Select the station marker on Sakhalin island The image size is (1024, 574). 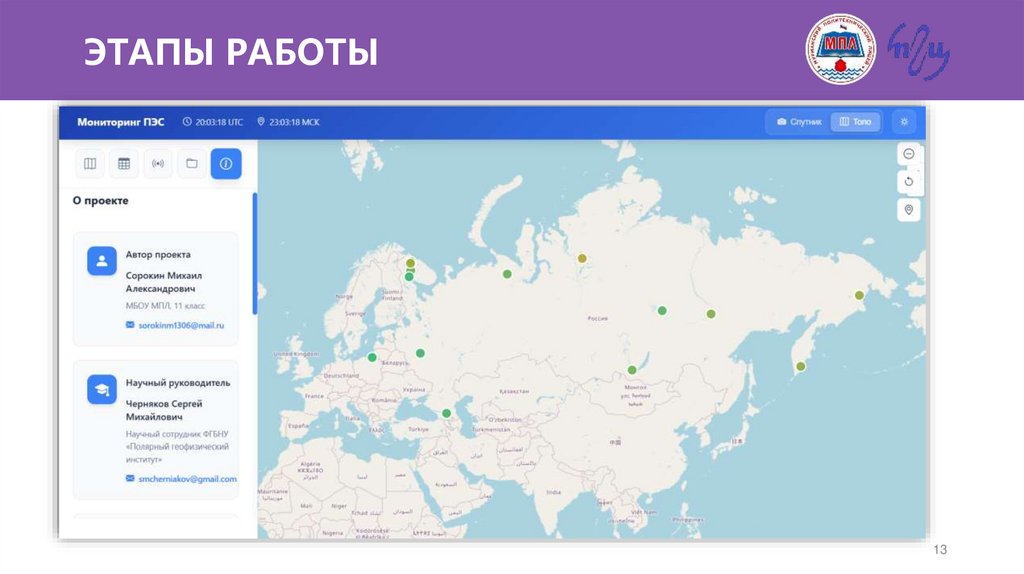(x=801, y=367)
